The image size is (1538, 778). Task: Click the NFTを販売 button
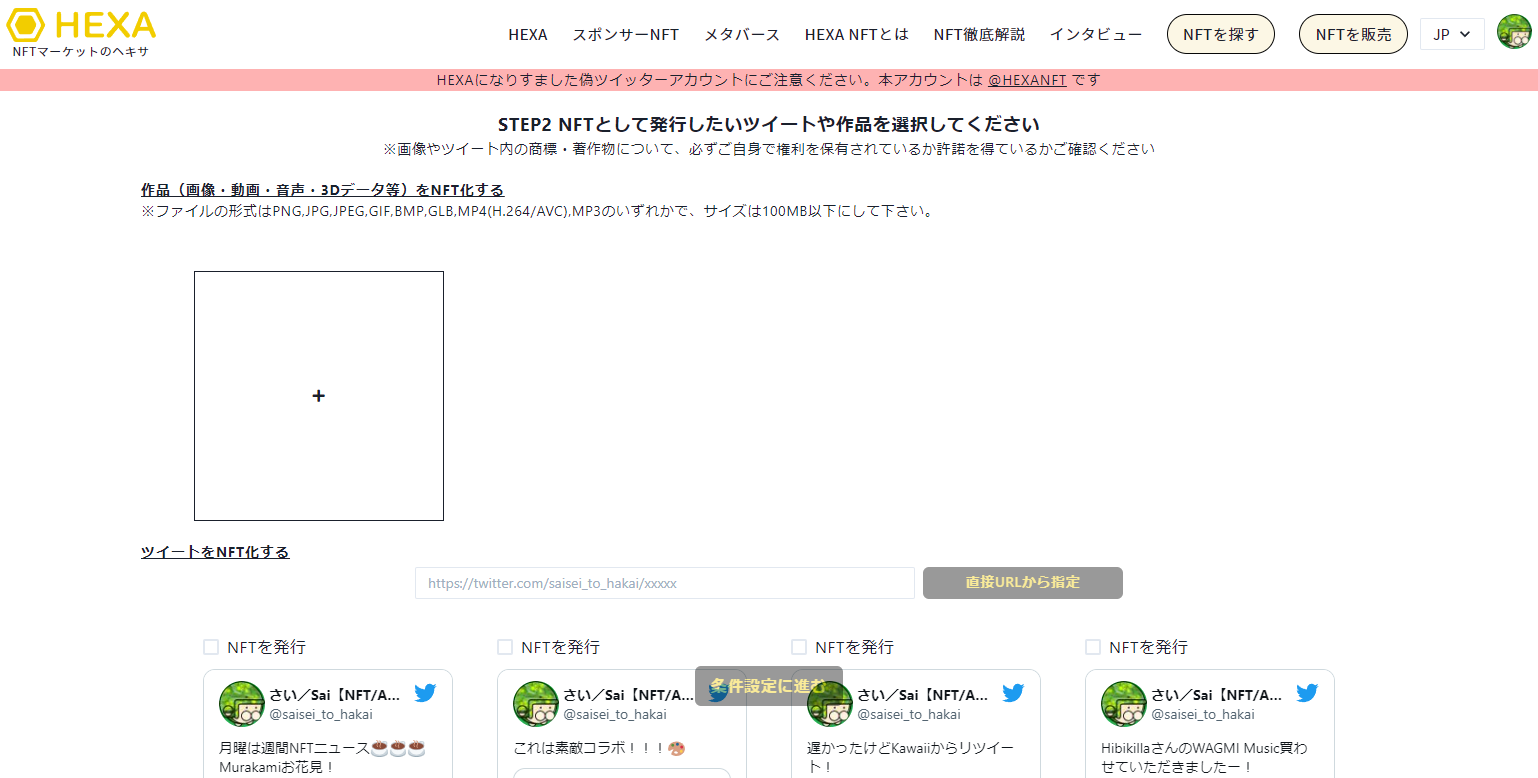1353,34
